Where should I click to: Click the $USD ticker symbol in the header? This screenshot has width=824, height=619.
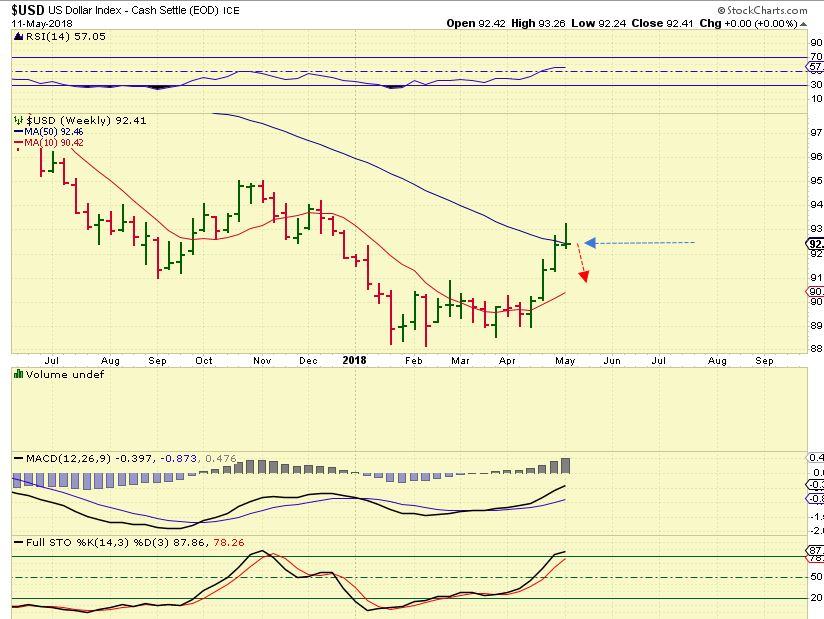tap(28, 10)
